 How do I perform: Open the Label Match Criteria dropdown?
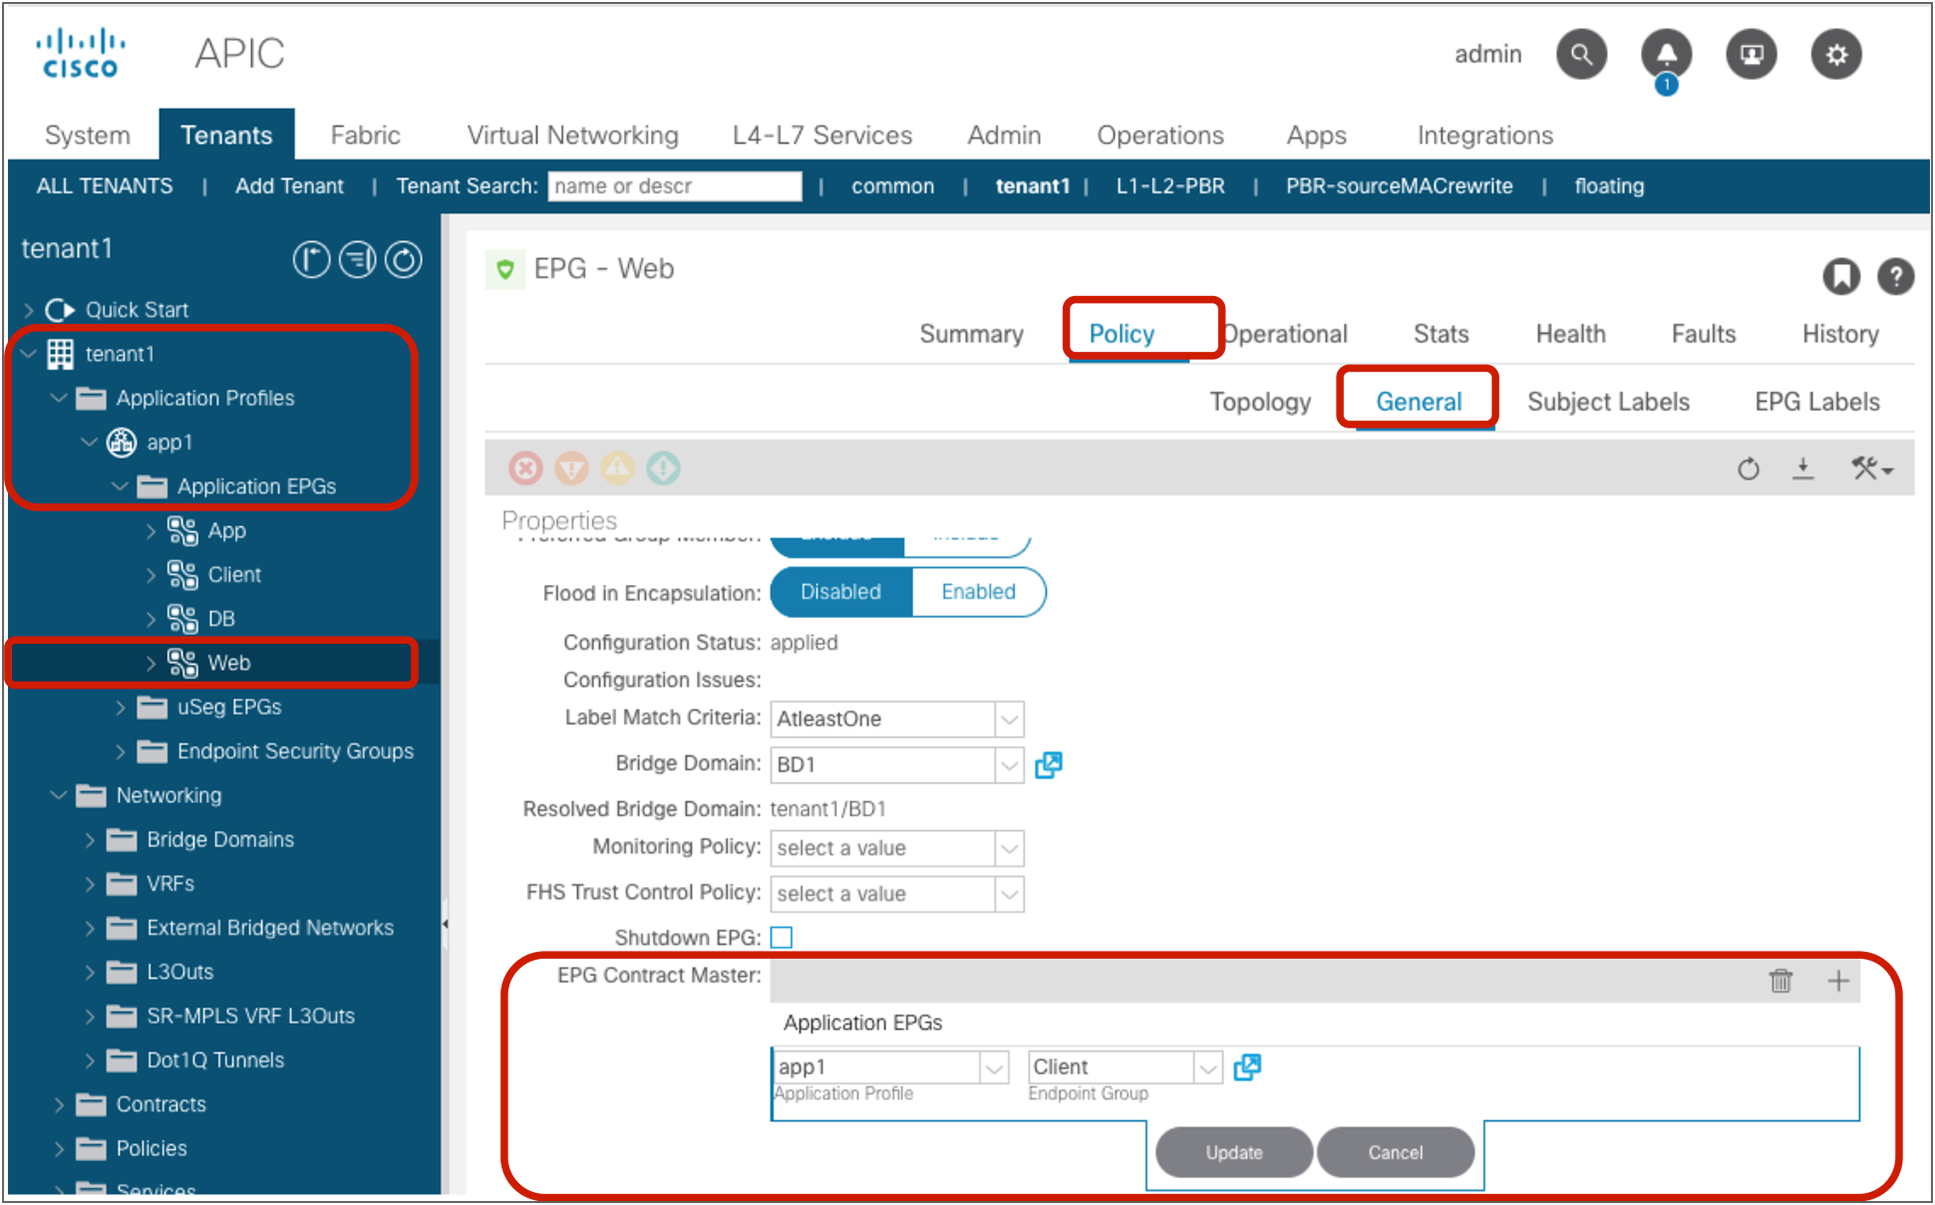(x=1009, y=719)
